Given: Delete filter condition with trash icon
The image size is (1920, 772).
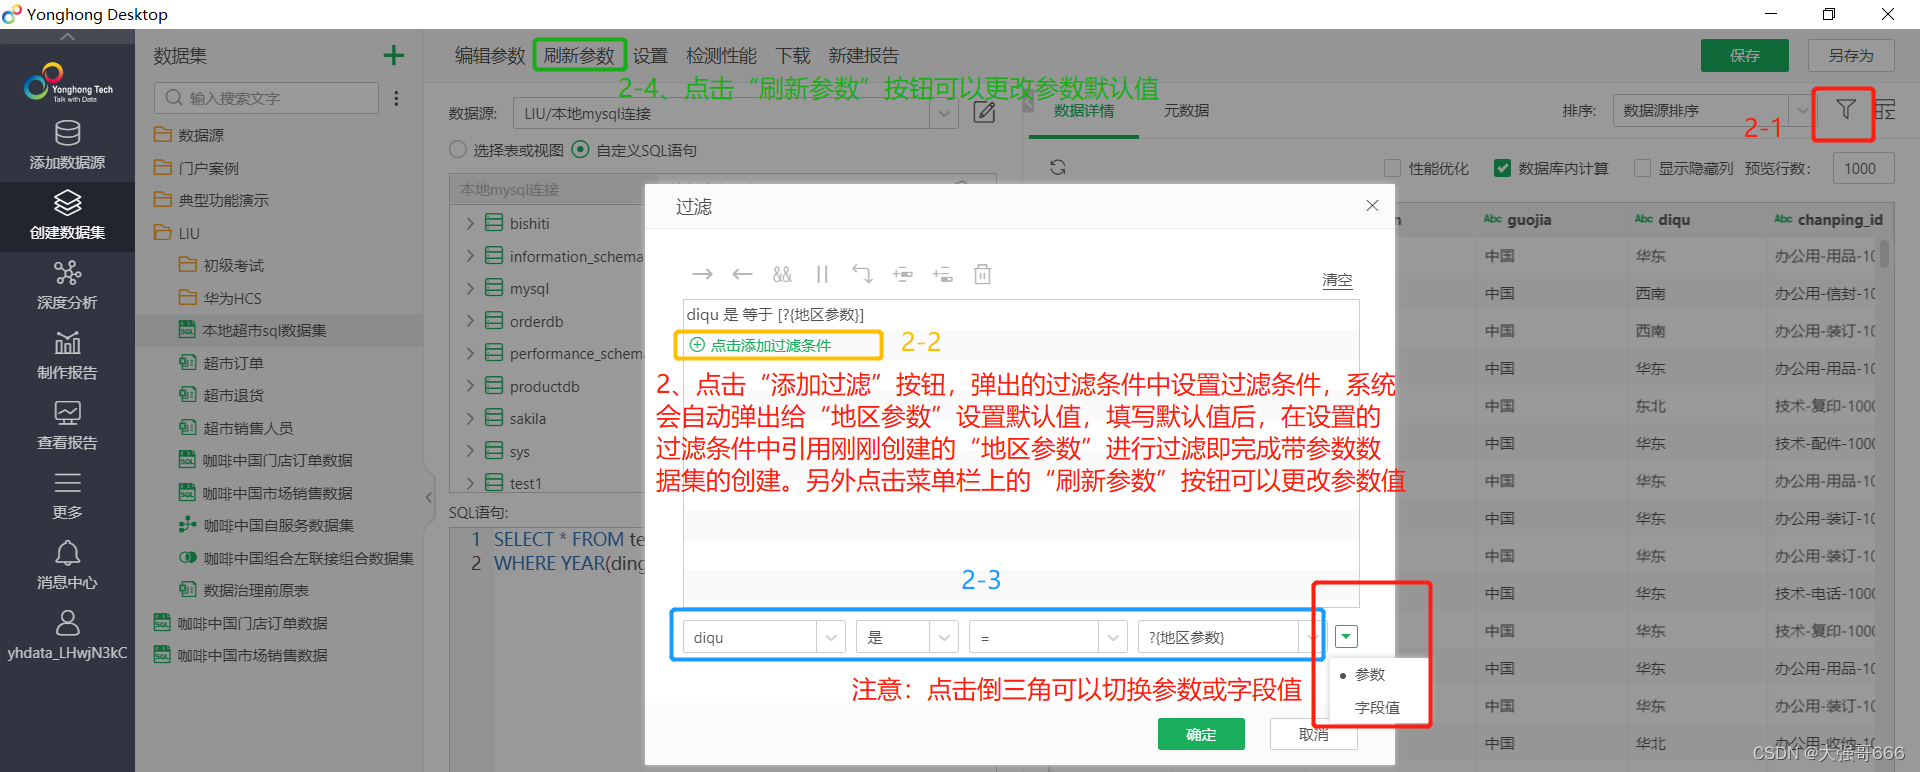Looking at the screenshot, I should pos(982,274).
